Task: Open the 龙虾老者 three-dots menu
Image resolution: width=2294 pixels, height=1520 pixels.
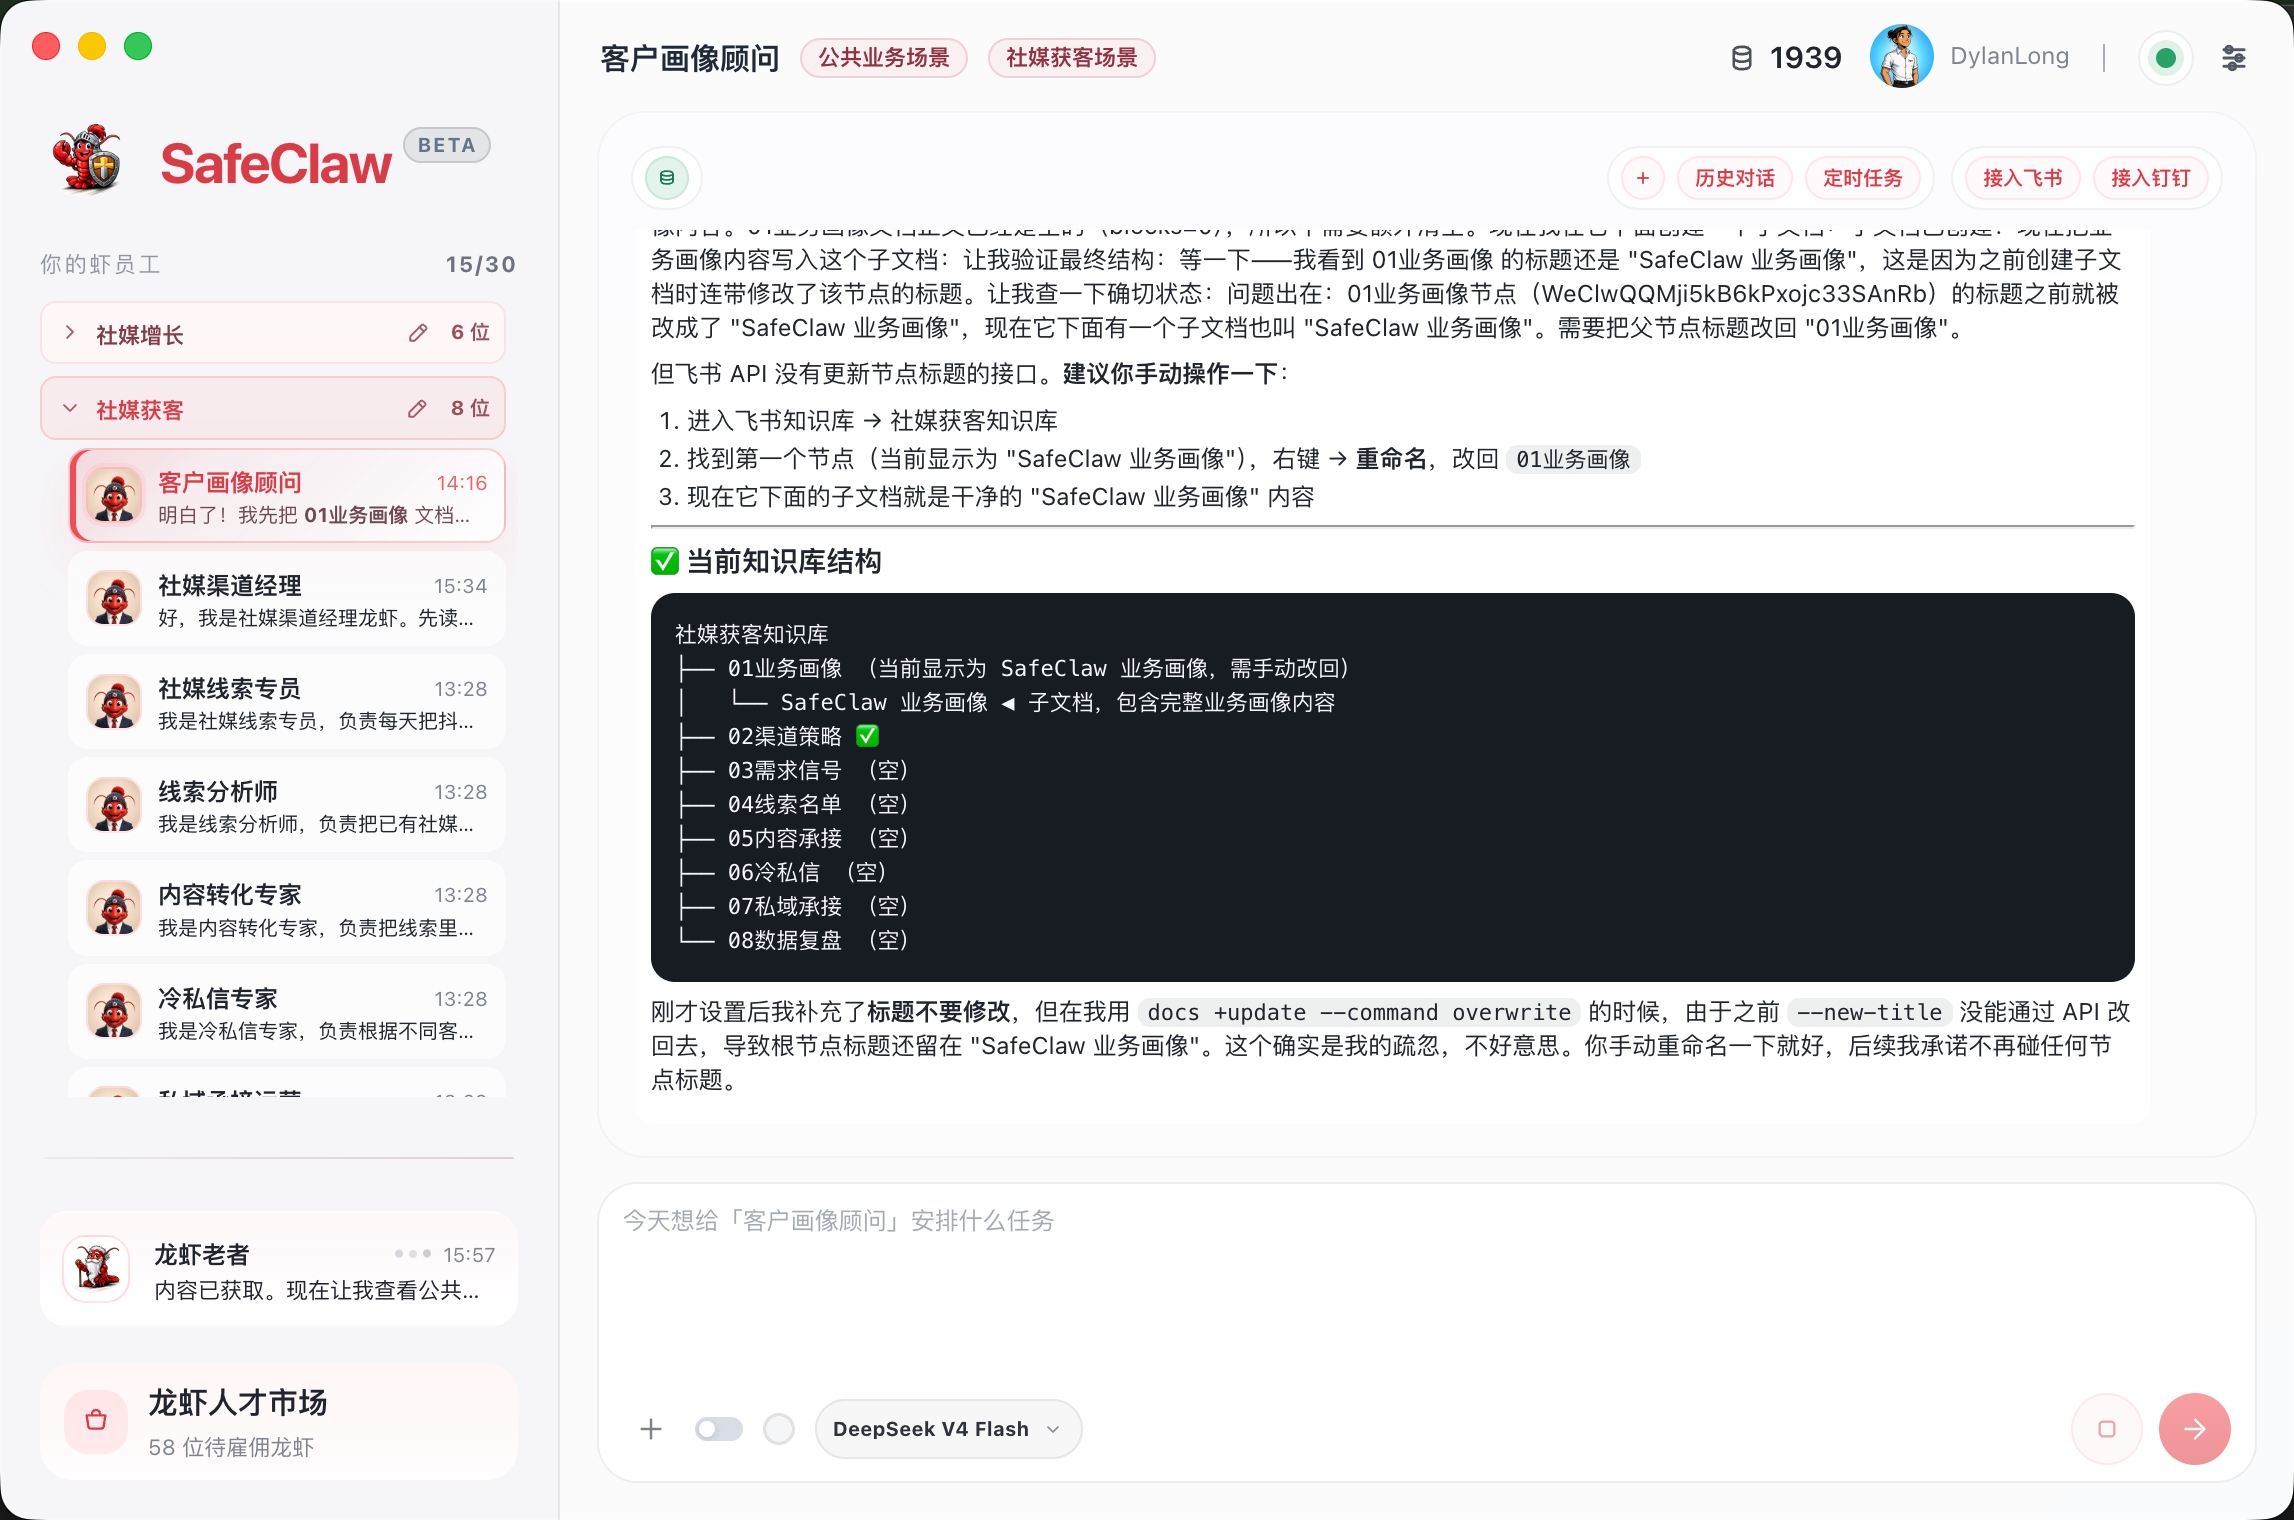Action: point(412,1253)
